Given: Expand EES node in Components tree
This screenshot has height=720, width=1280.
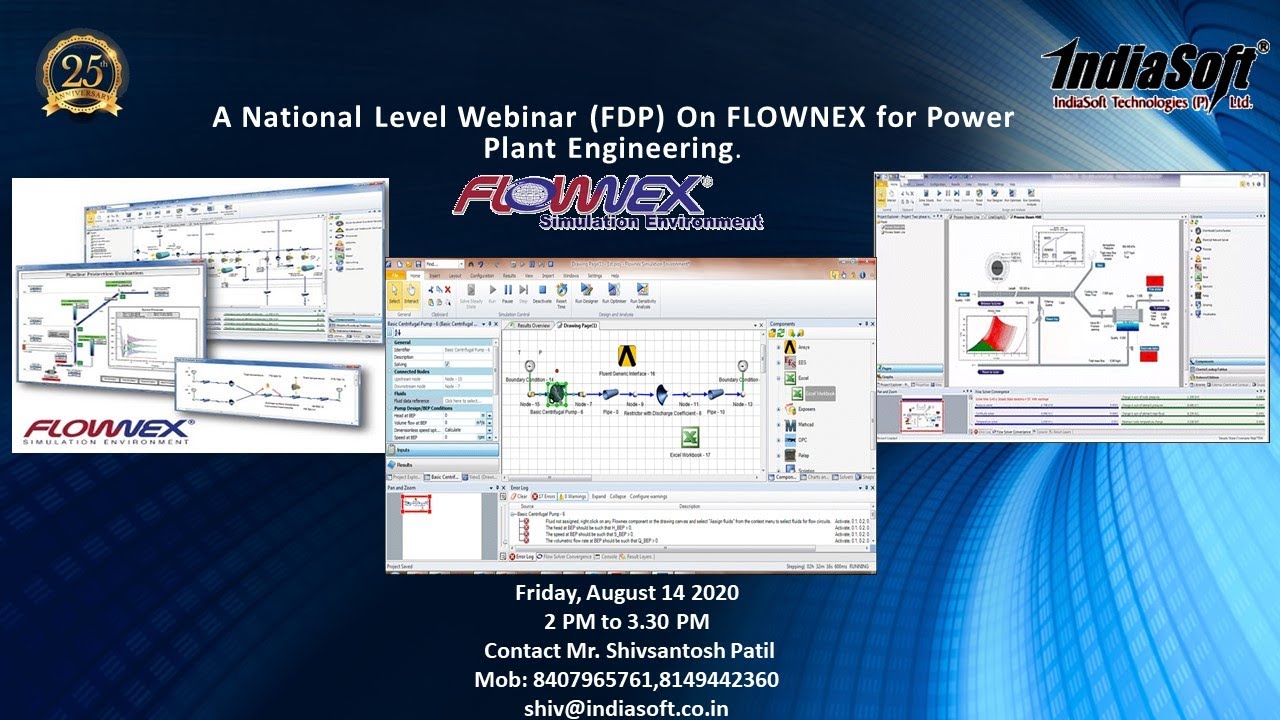Looking at the screenshot, I should 778,363.
